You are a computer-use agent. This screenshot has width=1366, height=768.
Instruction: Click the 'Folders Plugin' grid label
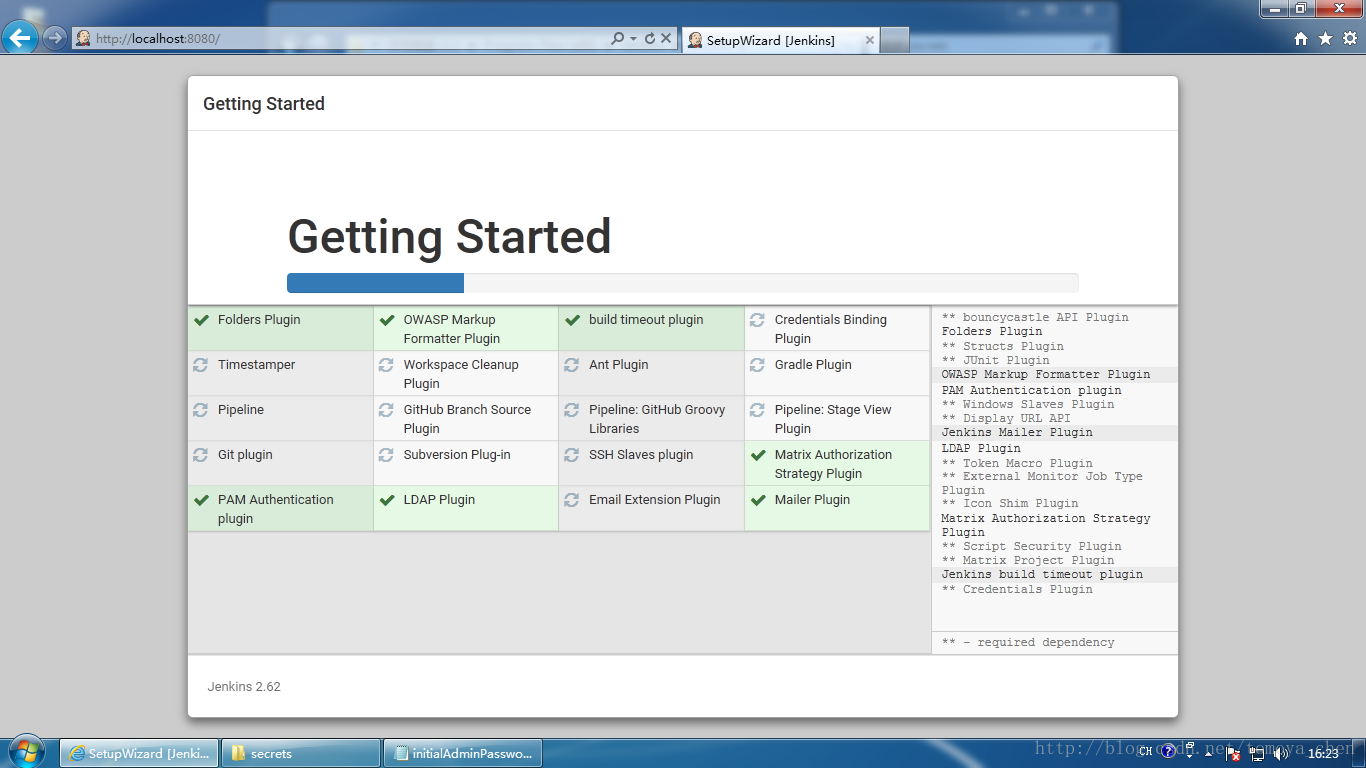(x=259, y=320)
